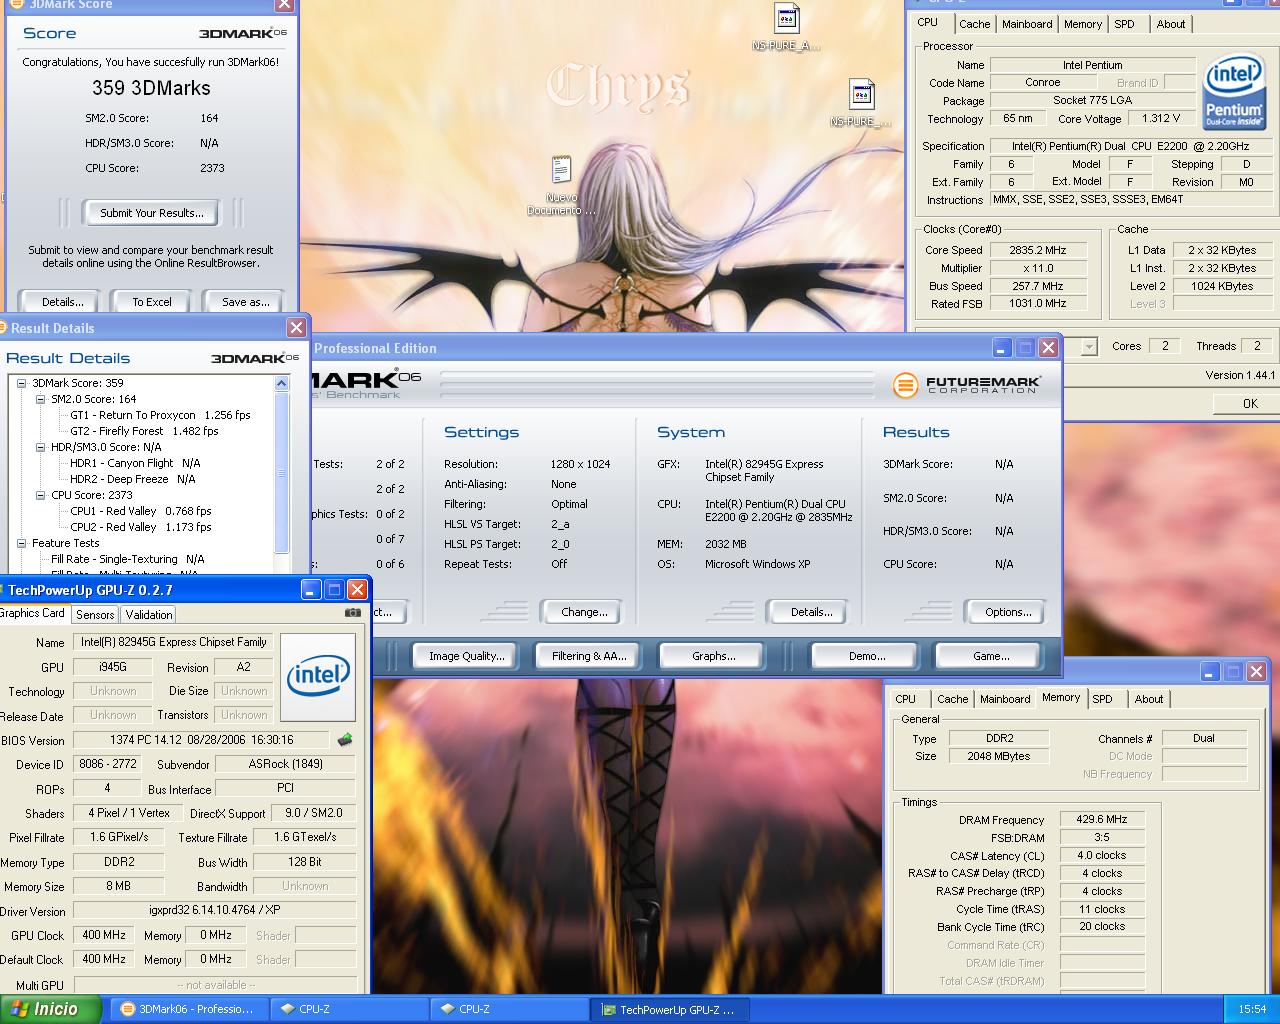Image resolution: width=1280 pixels, height=1024 pixels.
Task: Open the Graphs button
Action: [x=713, y=656]
